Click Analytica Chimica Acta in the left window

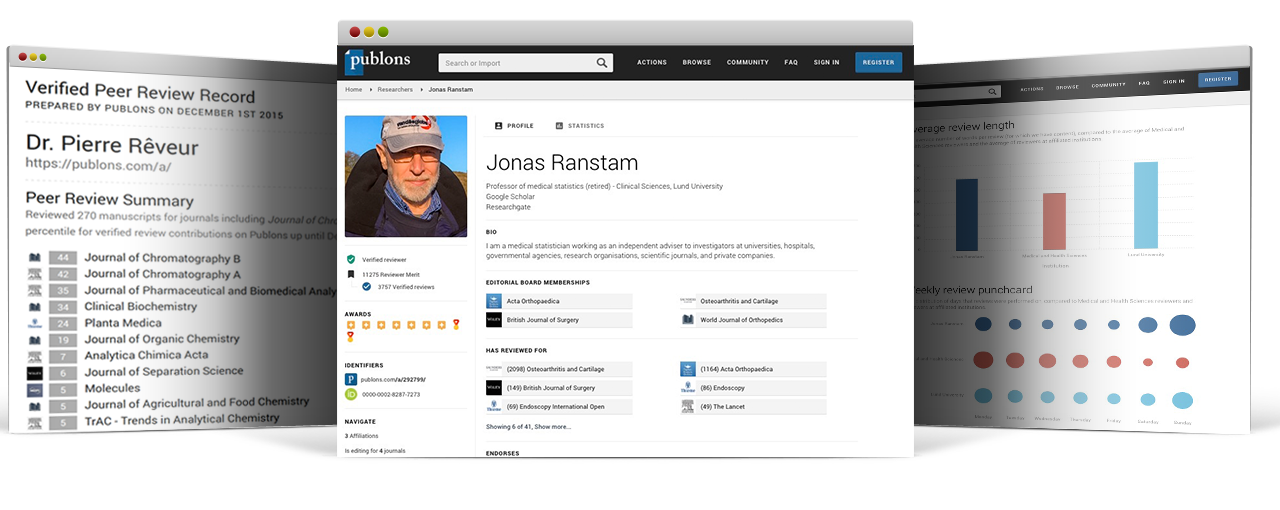click(x=146, y=355)
